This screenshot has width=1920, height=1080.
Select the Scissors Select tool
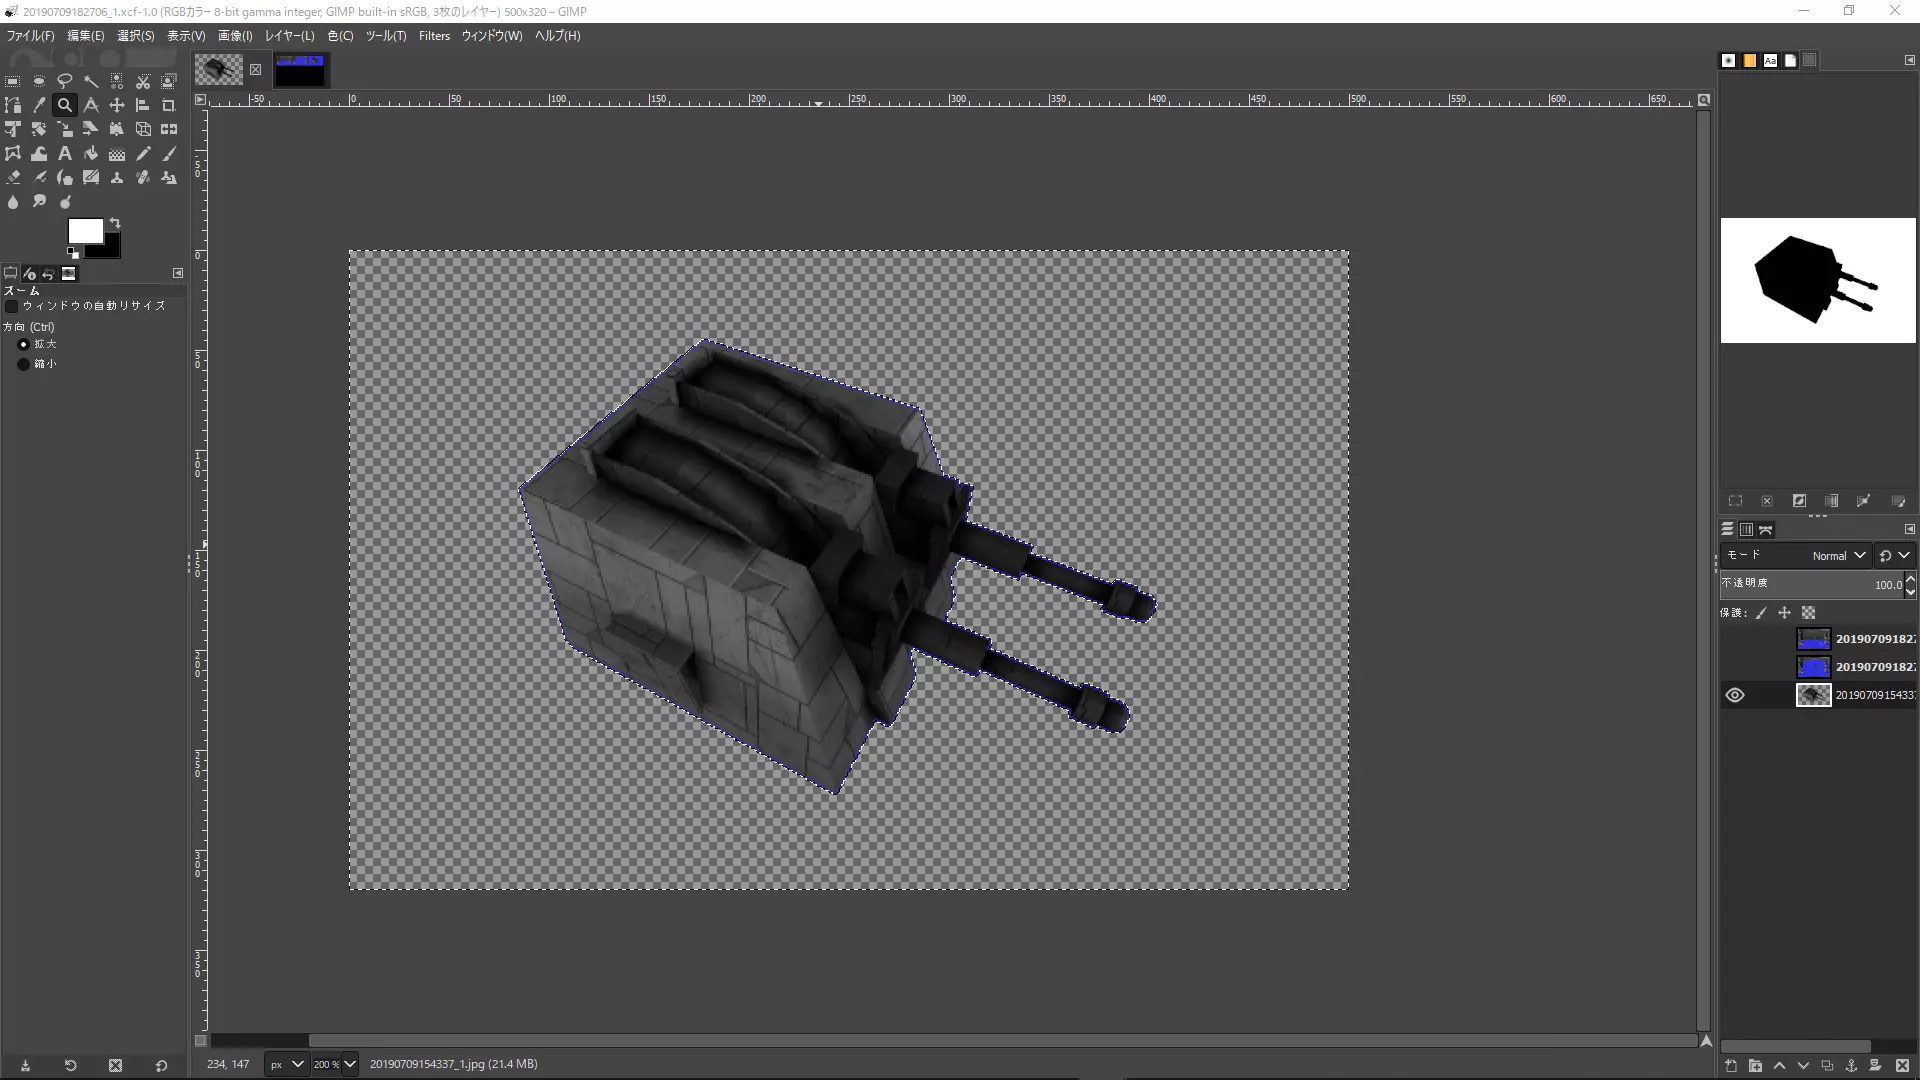point(143,81)
